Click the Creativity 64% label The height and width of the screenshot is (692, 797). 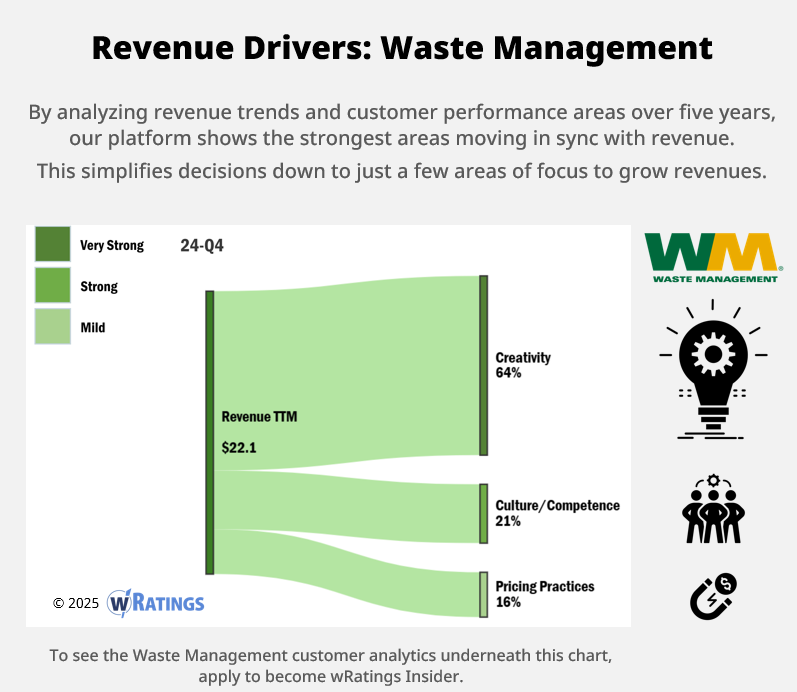click(x=523, y=365)
